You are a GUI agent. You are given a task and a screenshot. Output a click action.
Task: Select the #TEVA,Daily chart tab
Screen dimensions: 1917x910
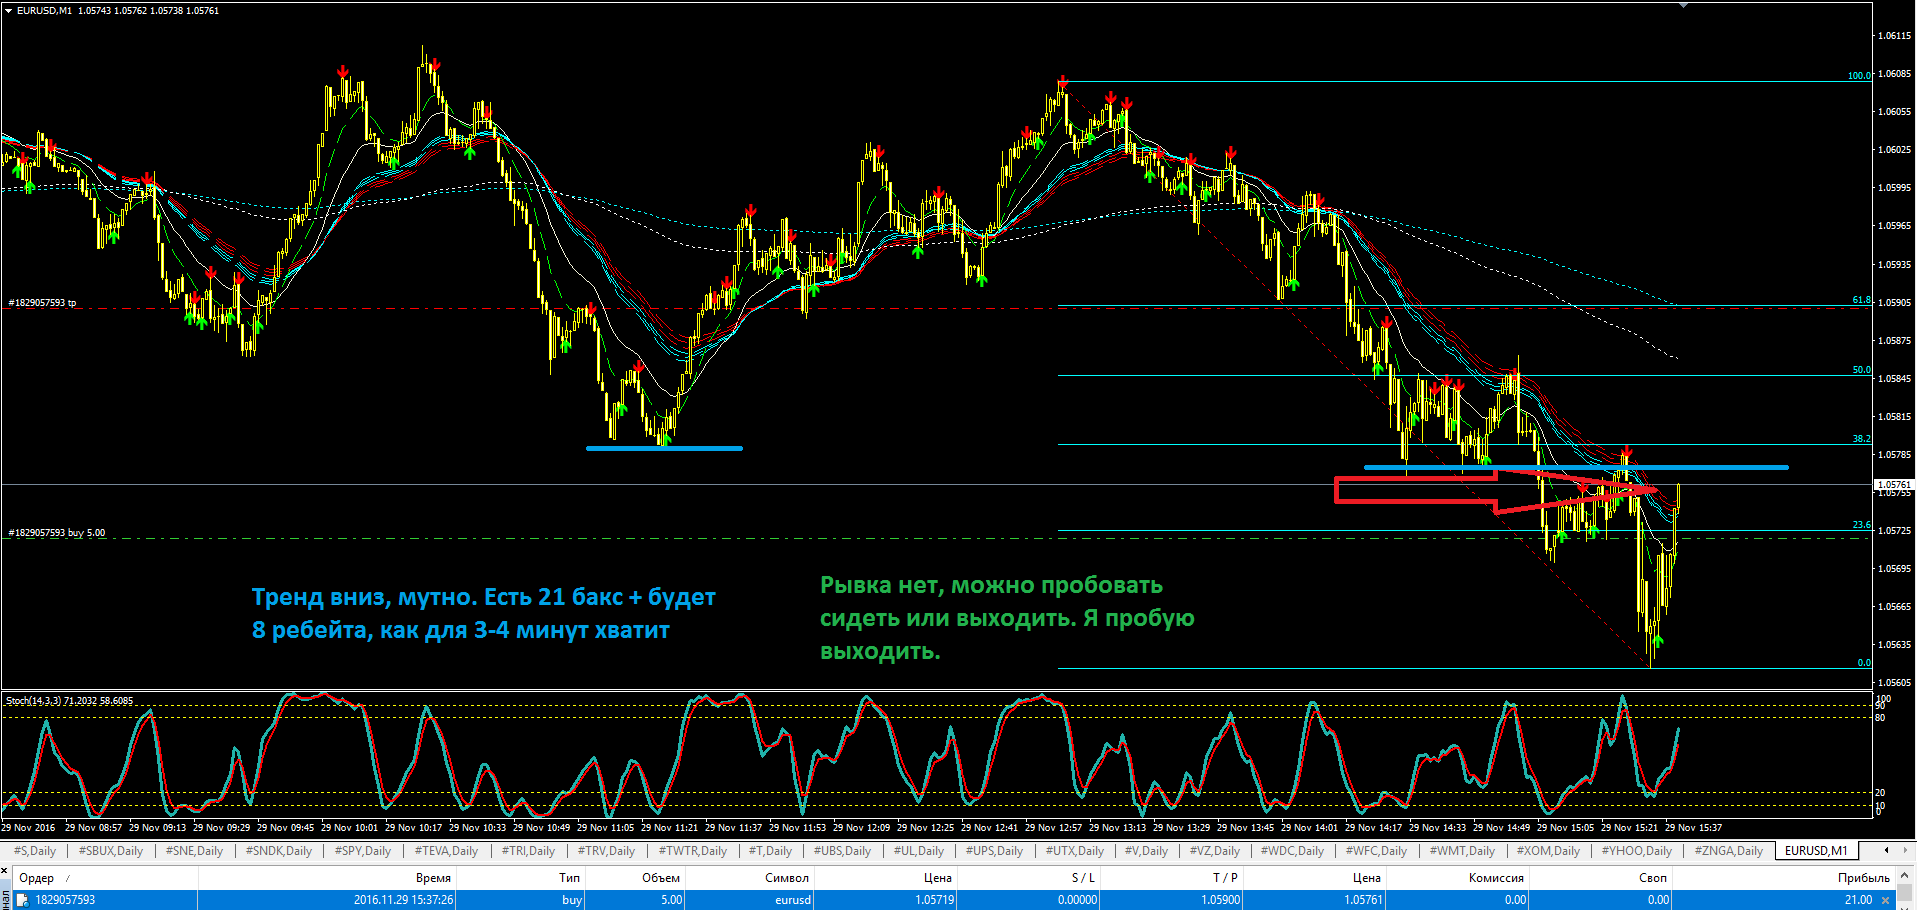pyautogui.click(x=446, y=851)
